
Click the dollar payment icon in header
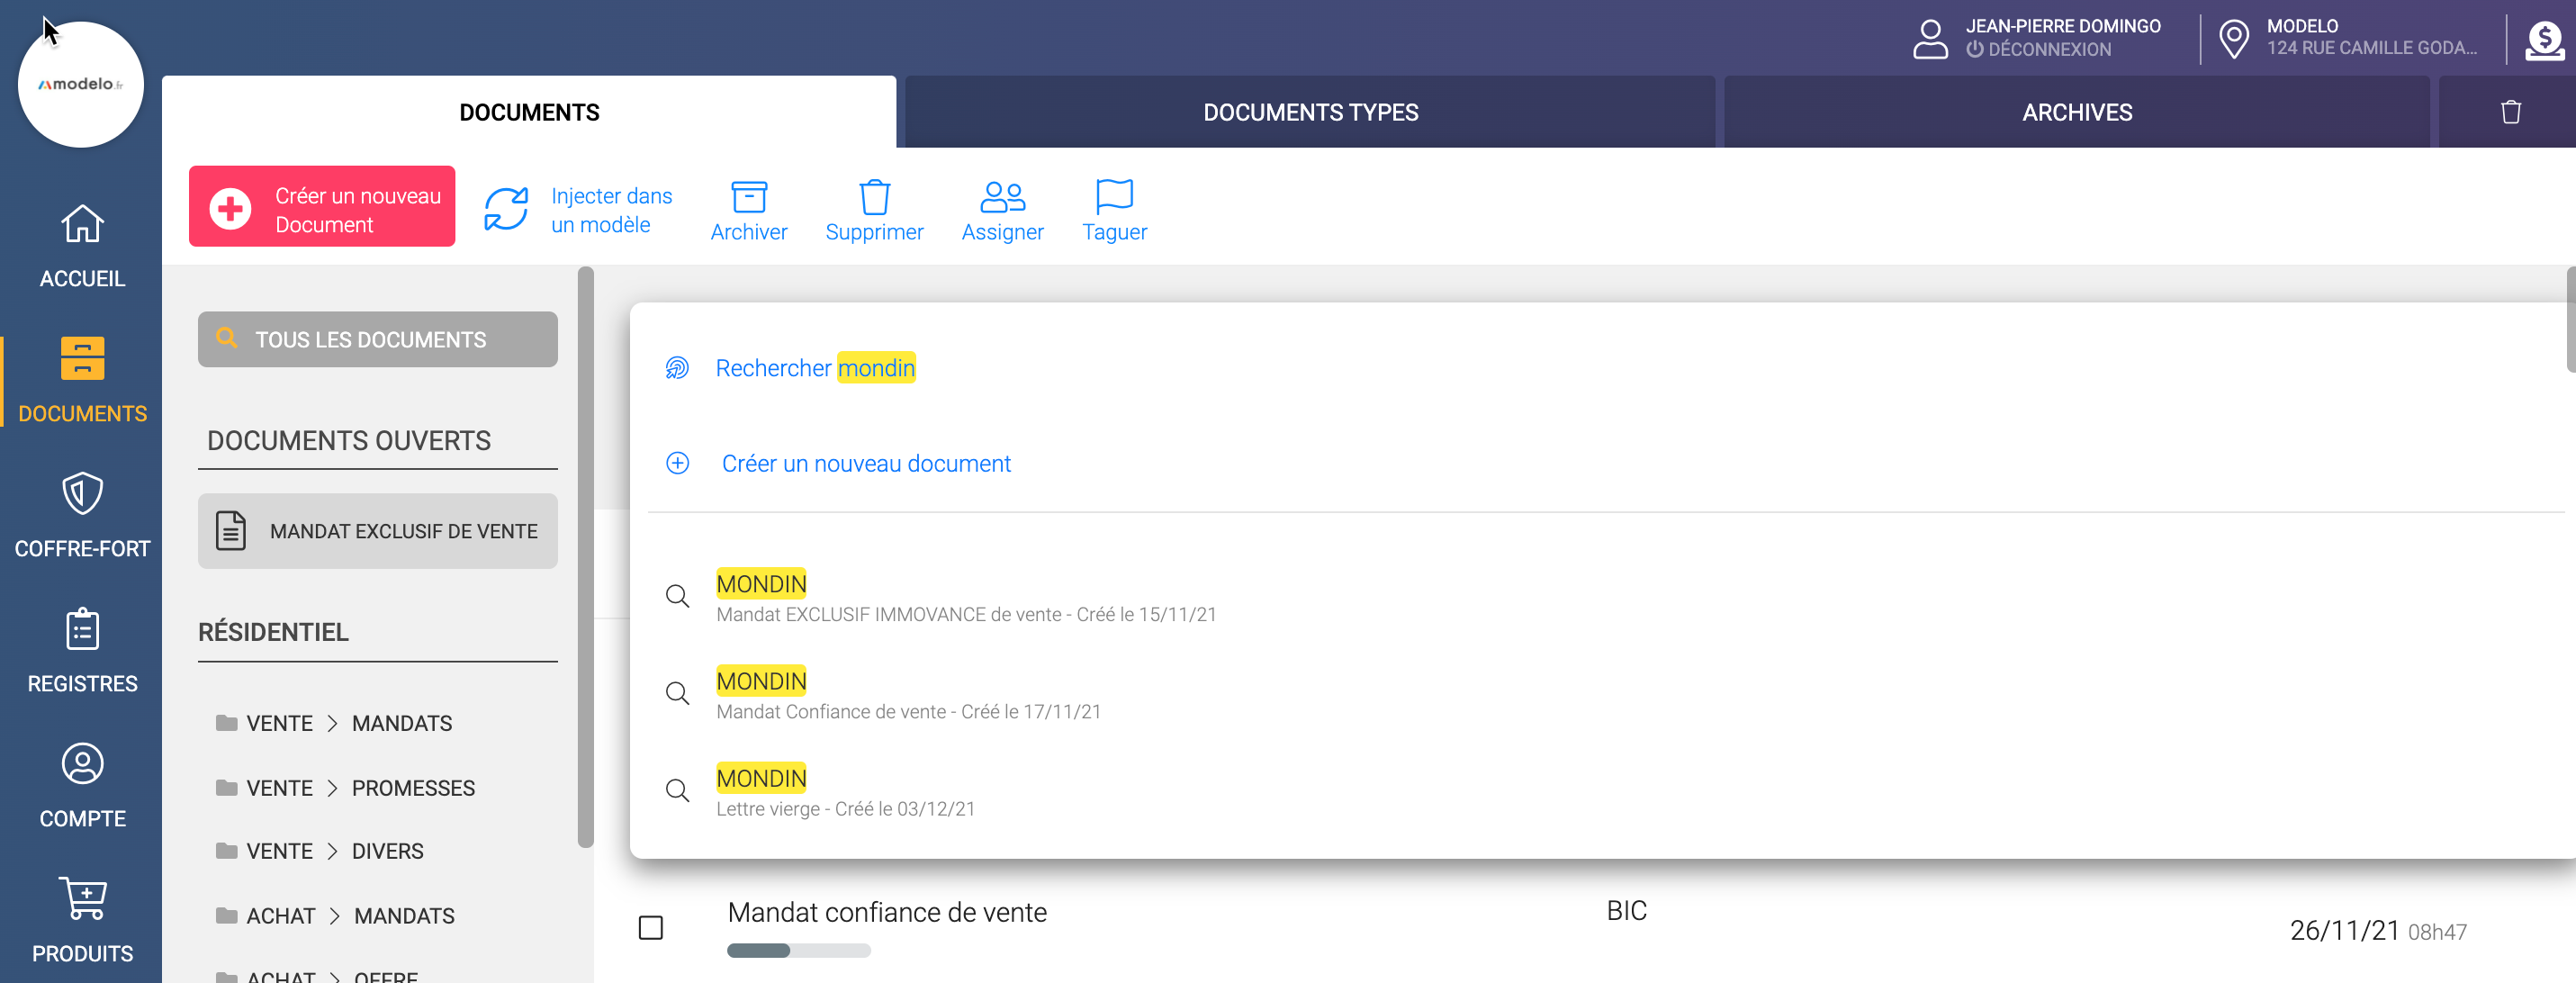2544,40
